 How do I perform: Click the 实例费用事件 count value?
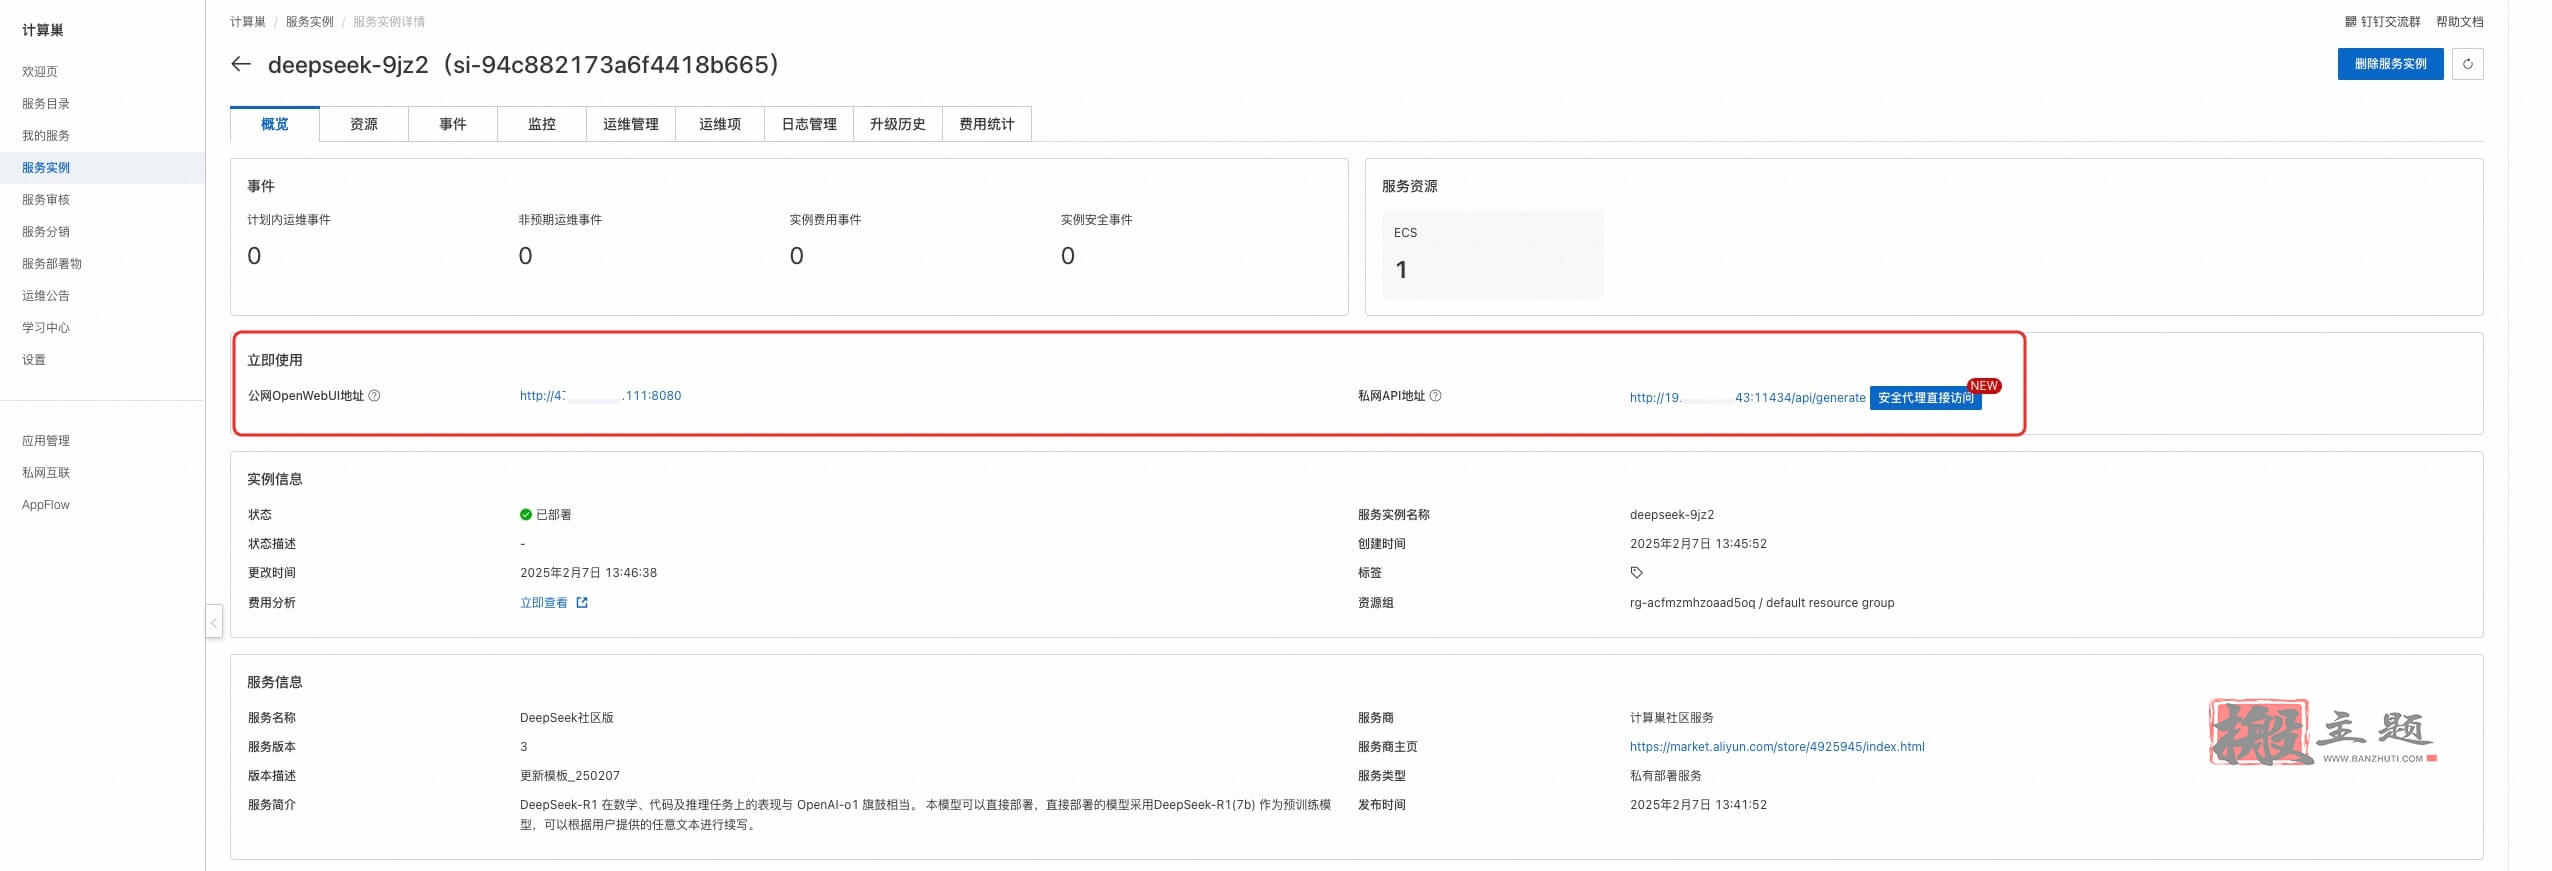coord(796,256)
